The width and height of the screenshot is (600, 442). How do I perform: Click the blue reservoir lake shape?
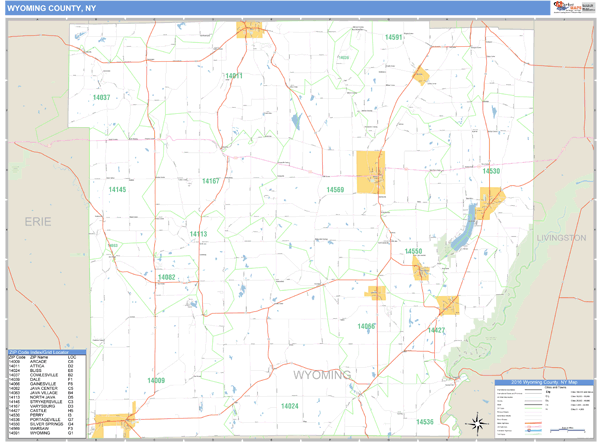pos(463,229)
